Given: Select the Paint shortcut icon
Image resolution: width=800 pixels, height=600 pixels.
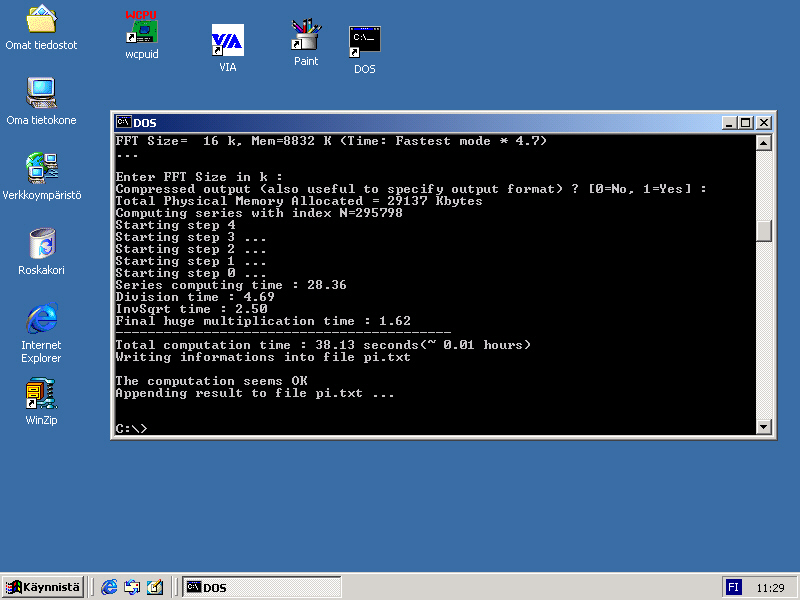Looking at the screenshot, I should [x=305, y=36].
